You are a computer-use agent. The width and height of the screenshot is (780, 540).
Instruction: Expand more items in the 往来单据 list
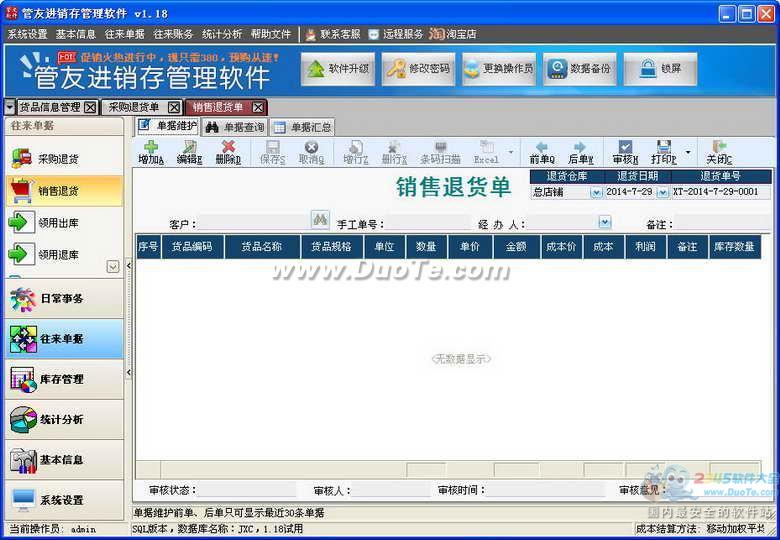(113, 267)
